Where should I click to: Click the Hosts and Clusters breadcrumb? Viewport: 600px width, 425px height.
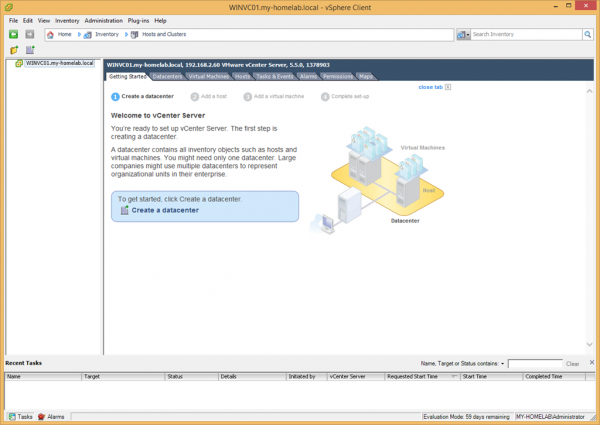tap(164, 34)
